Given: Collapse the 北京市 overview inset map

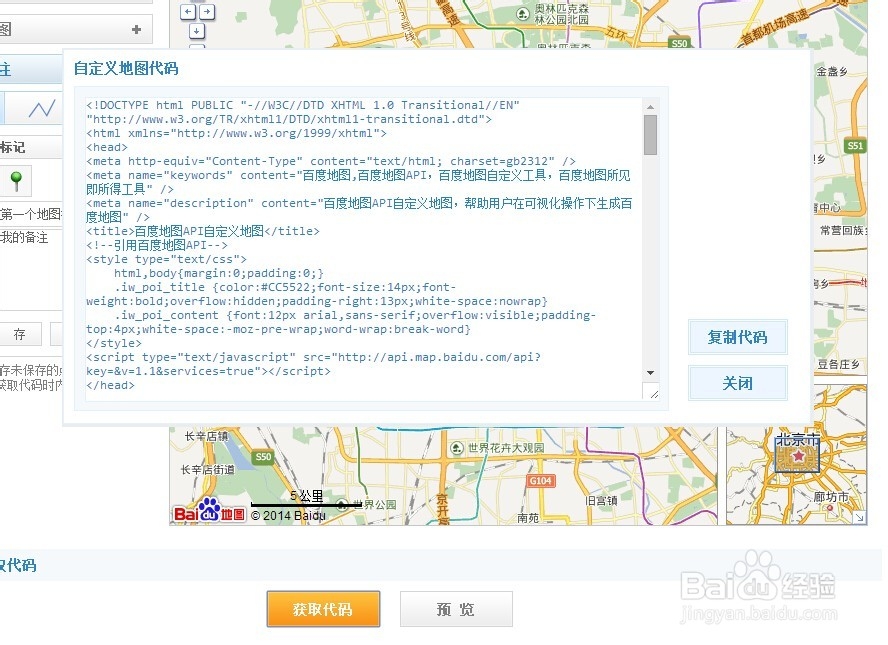Looking at the screenshot, I should pyautogui.click(x=858, y=517).
